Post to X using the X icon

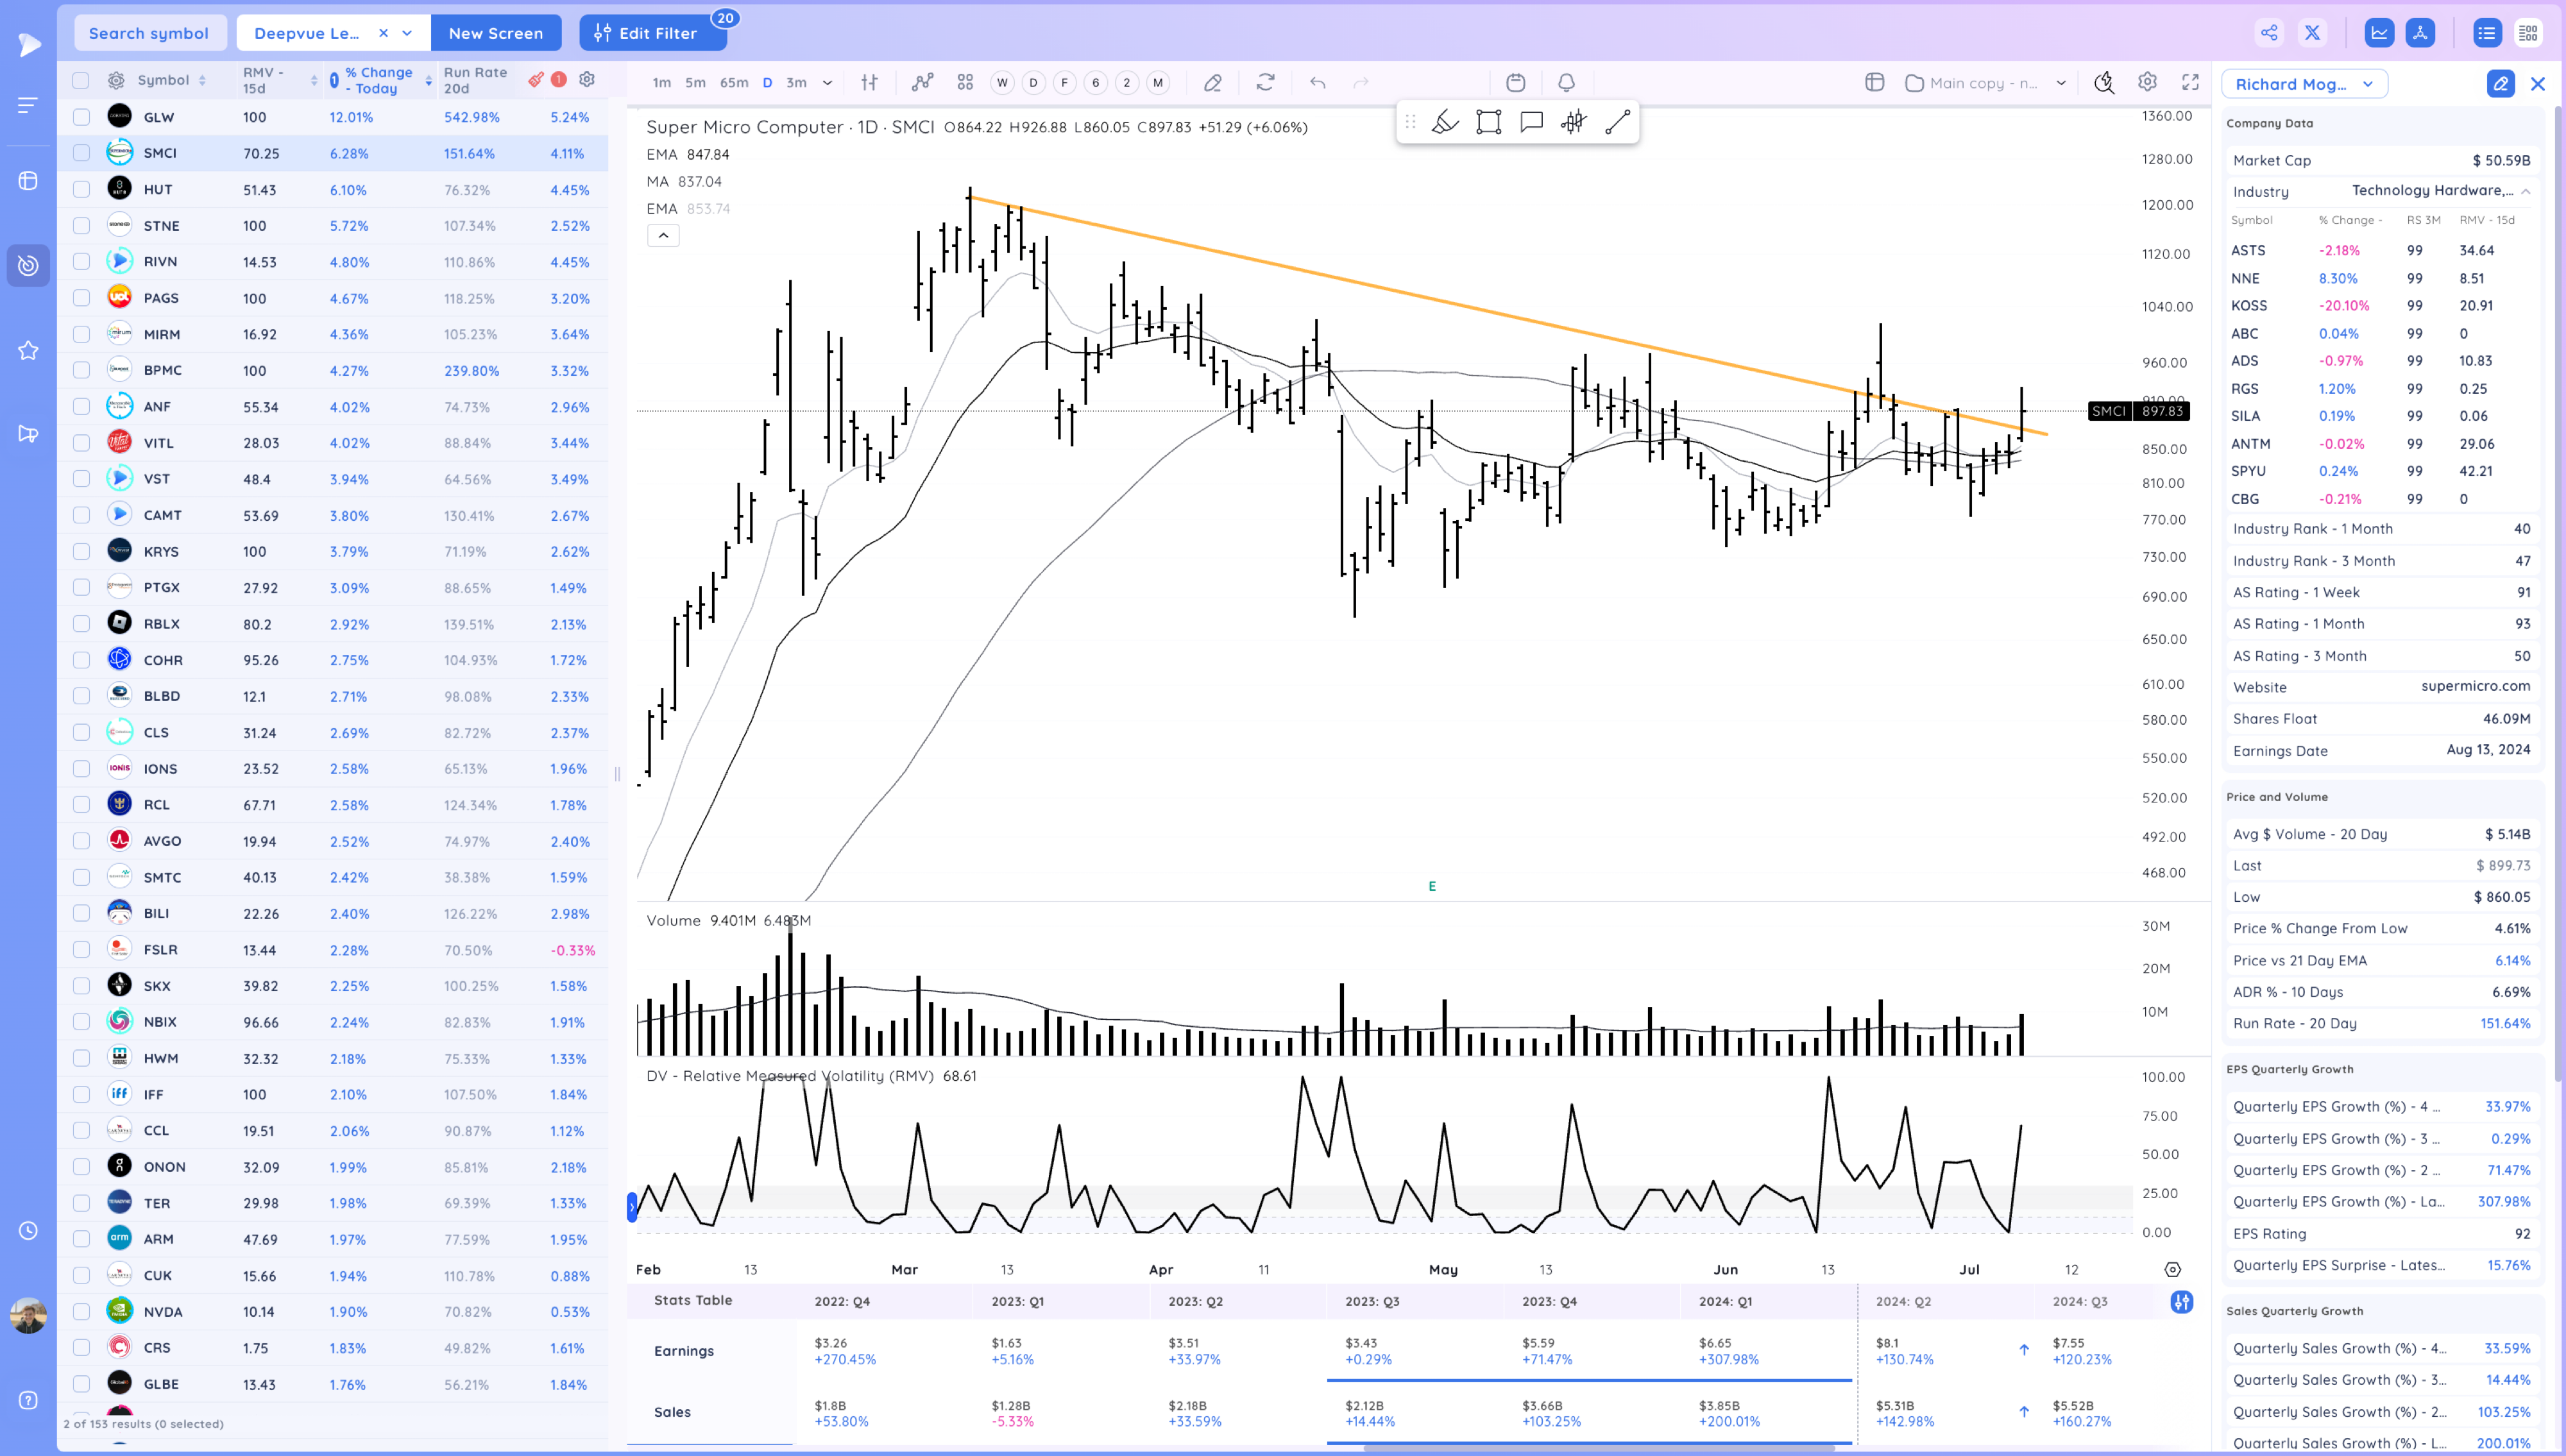[2312, 33]
